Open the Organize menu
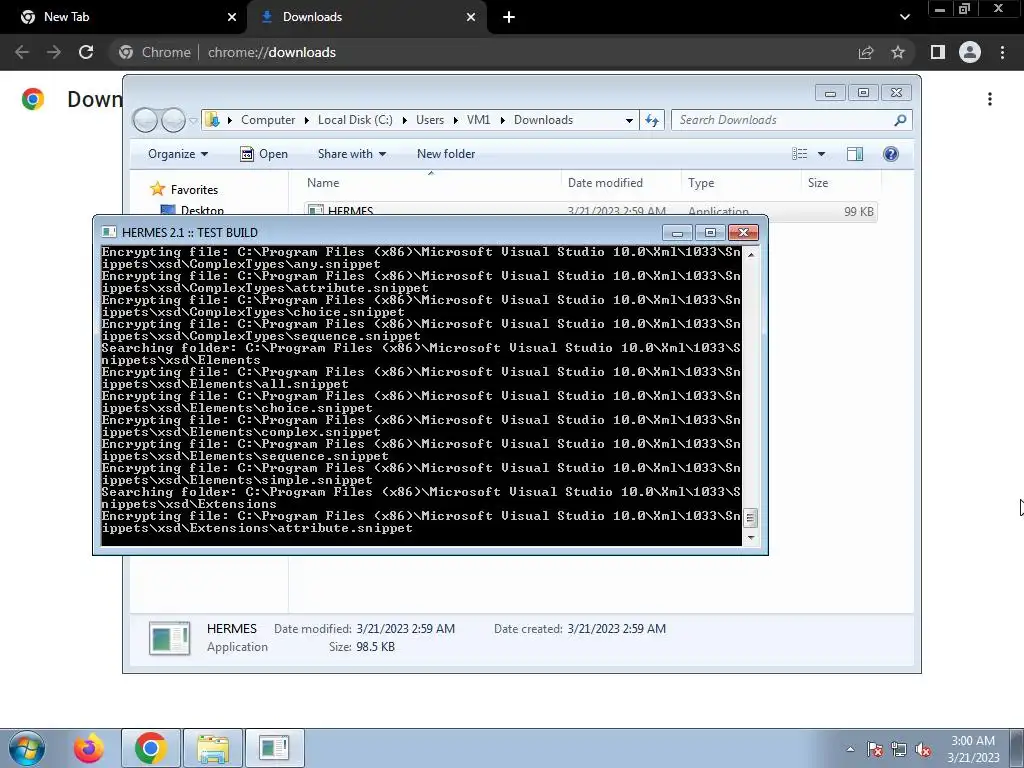The height and width of the screenshot is (768, 1024). pos(178,153)
